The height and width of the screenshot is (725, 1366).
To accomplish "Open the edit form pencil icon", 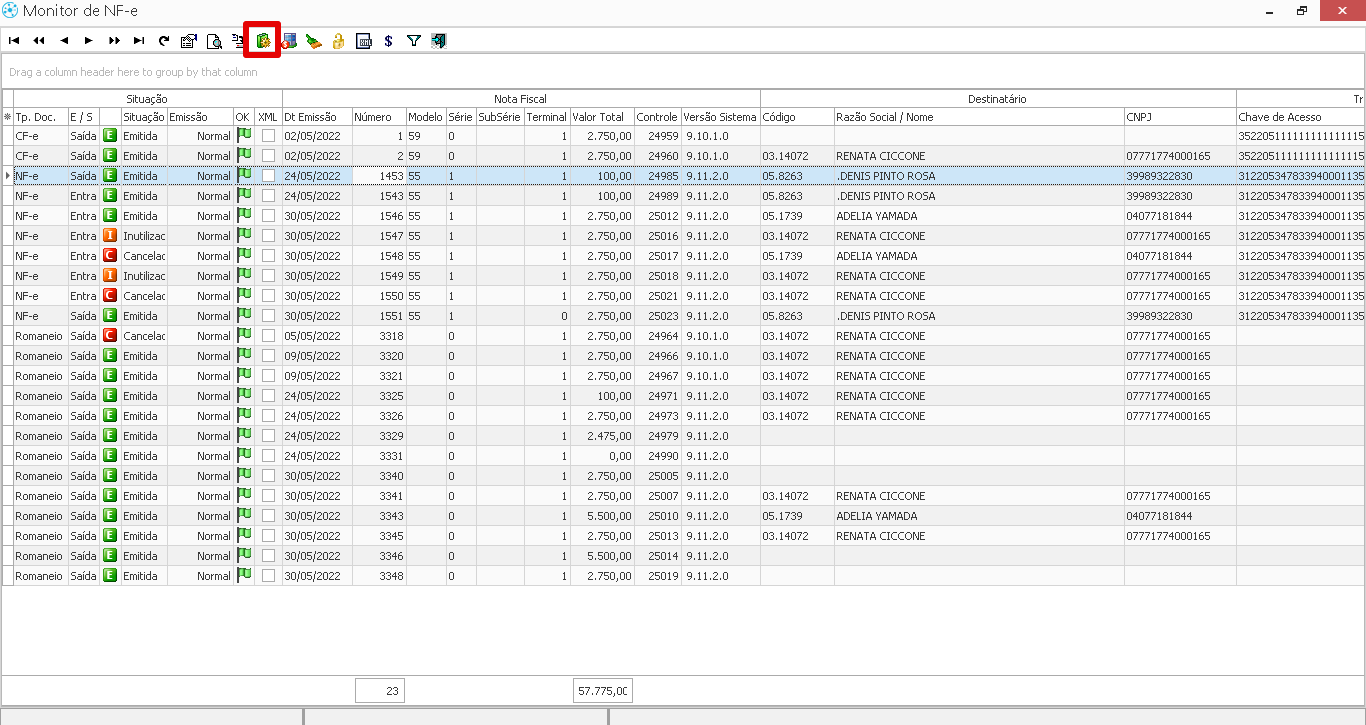I will tap(189, 41).
